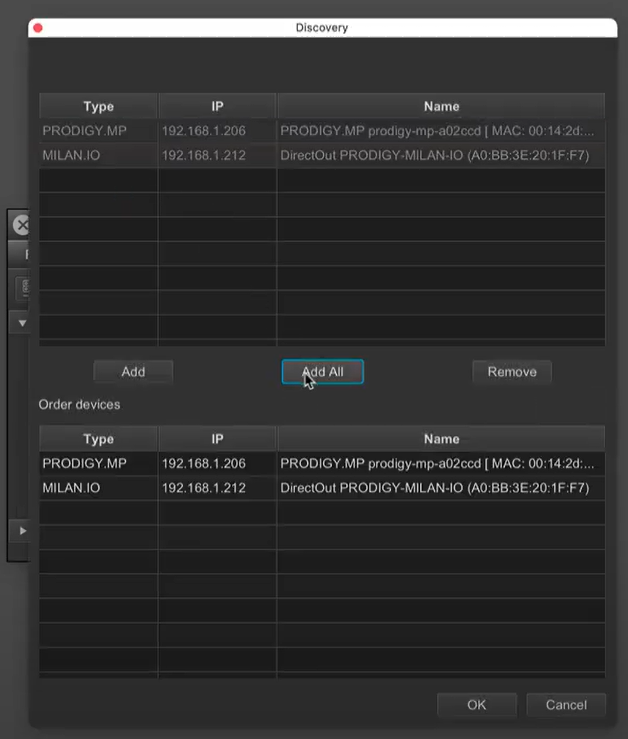Expand right arrow in background side panel
This screenshot has width=628, height=739.
(x=23, y=531)
